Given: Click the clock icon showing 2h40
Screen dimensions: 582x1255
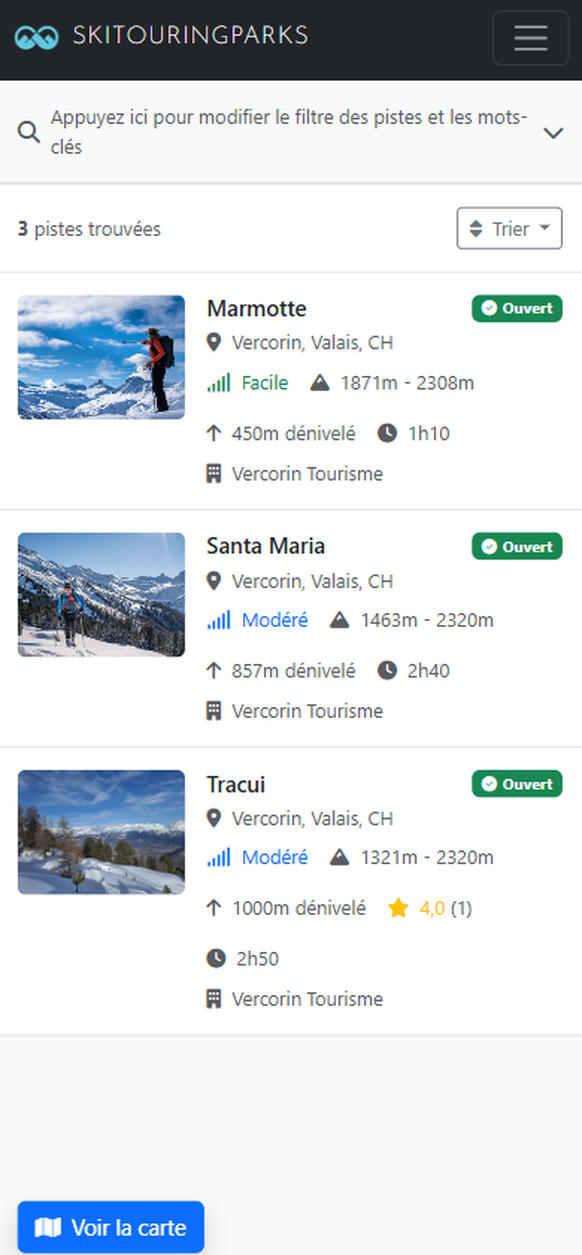Looking at the screenshot, I should [389, 670].
